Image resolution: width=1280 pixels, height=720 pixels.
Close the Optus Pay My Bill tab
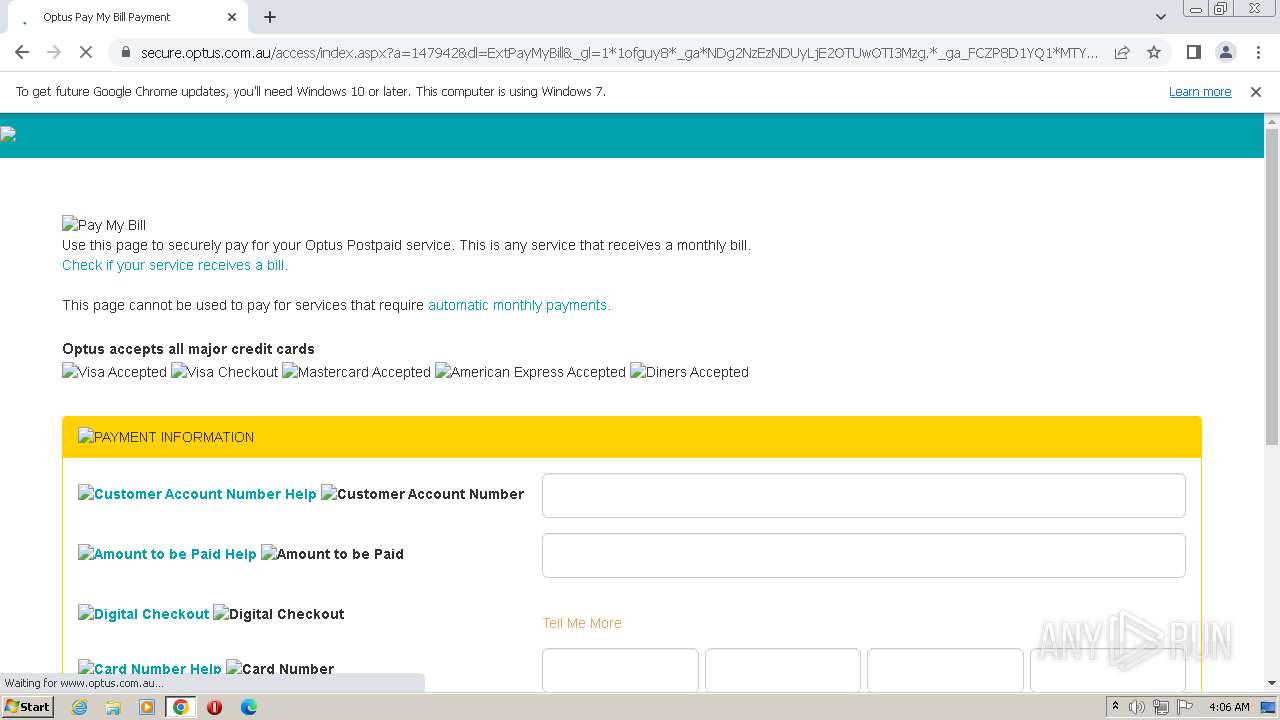232,17
